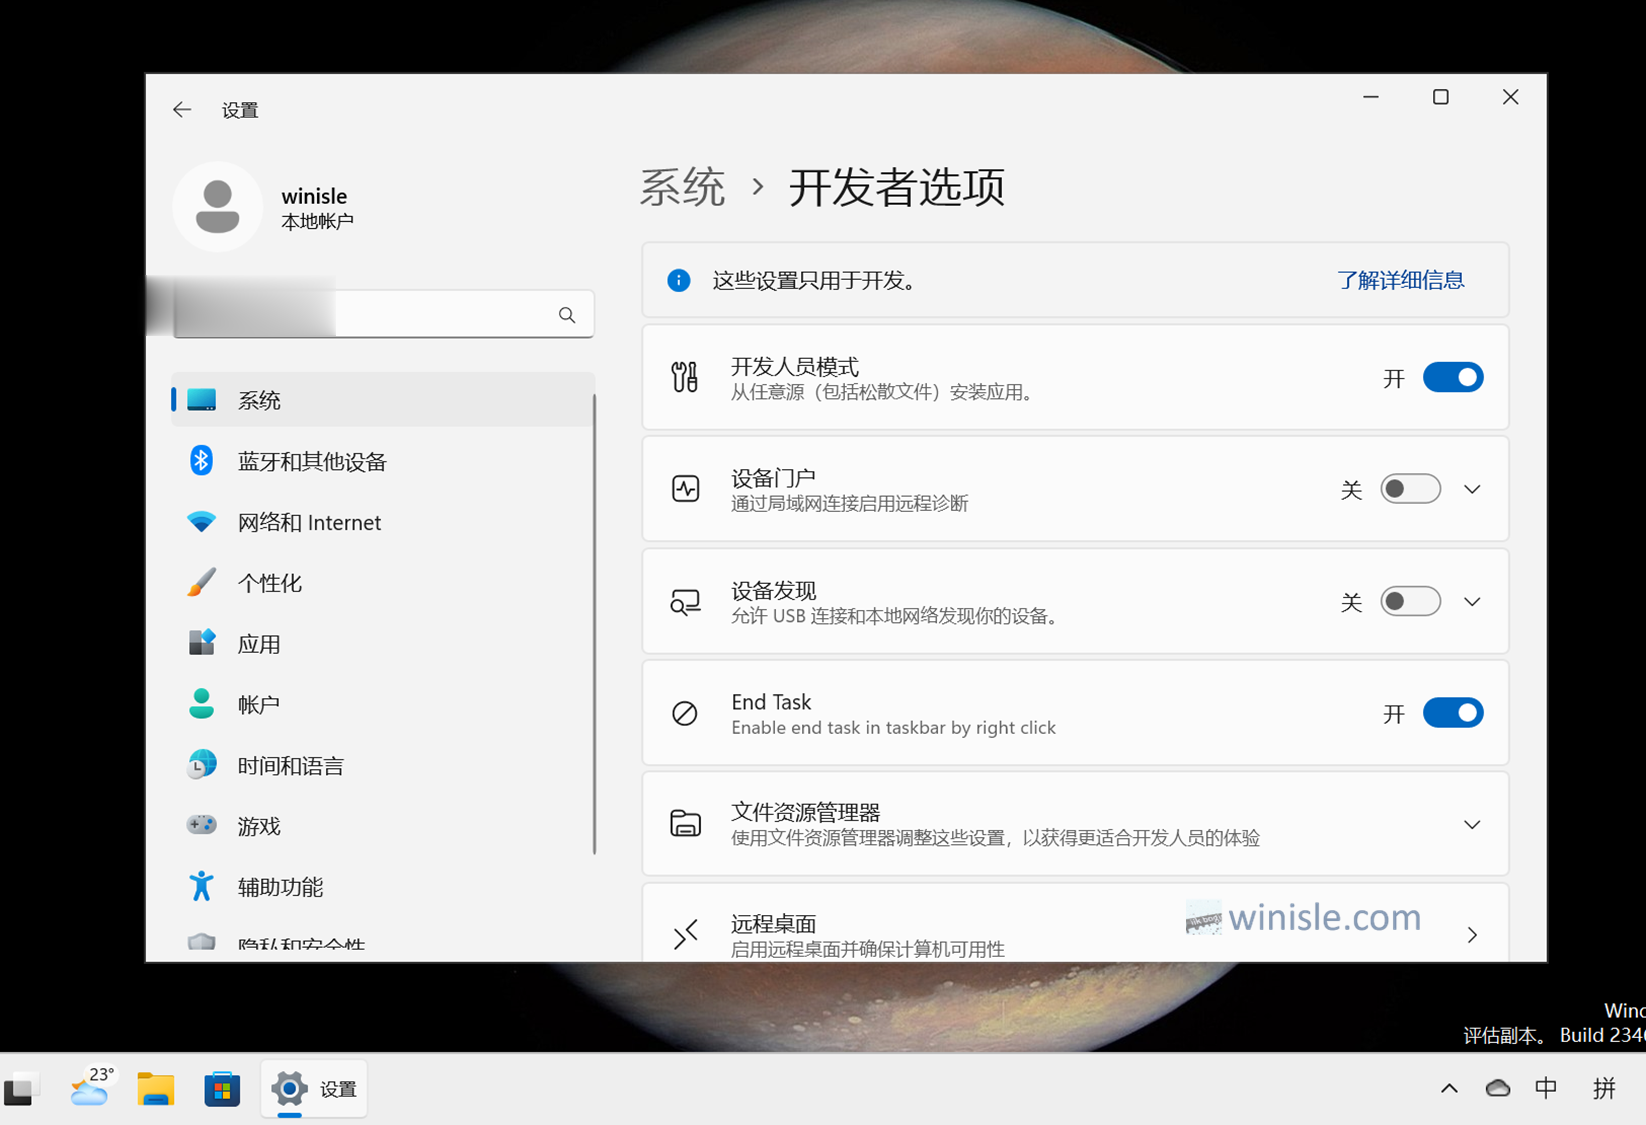
Task: Click the 辅助功能 accessibility figure icon
Action: tap(201, 886)
